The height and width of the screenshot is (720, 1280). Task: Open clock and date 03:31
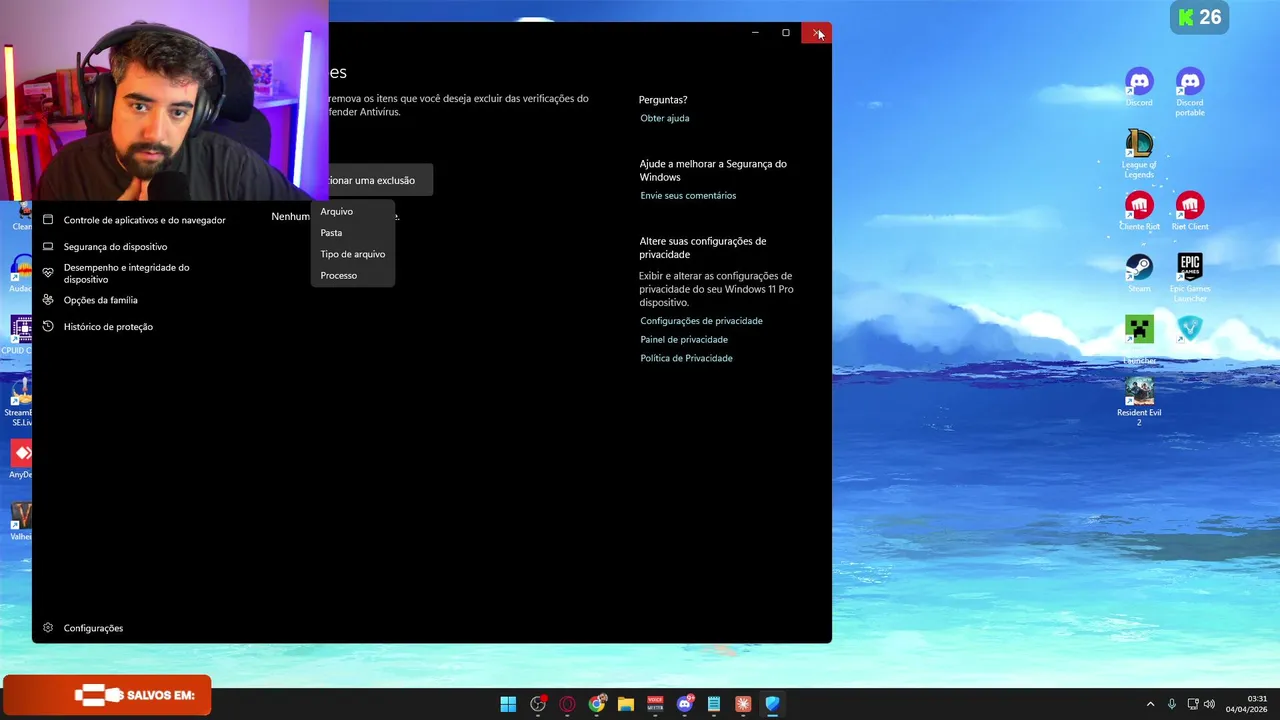pyautogui.click(x=1246, y=704)
